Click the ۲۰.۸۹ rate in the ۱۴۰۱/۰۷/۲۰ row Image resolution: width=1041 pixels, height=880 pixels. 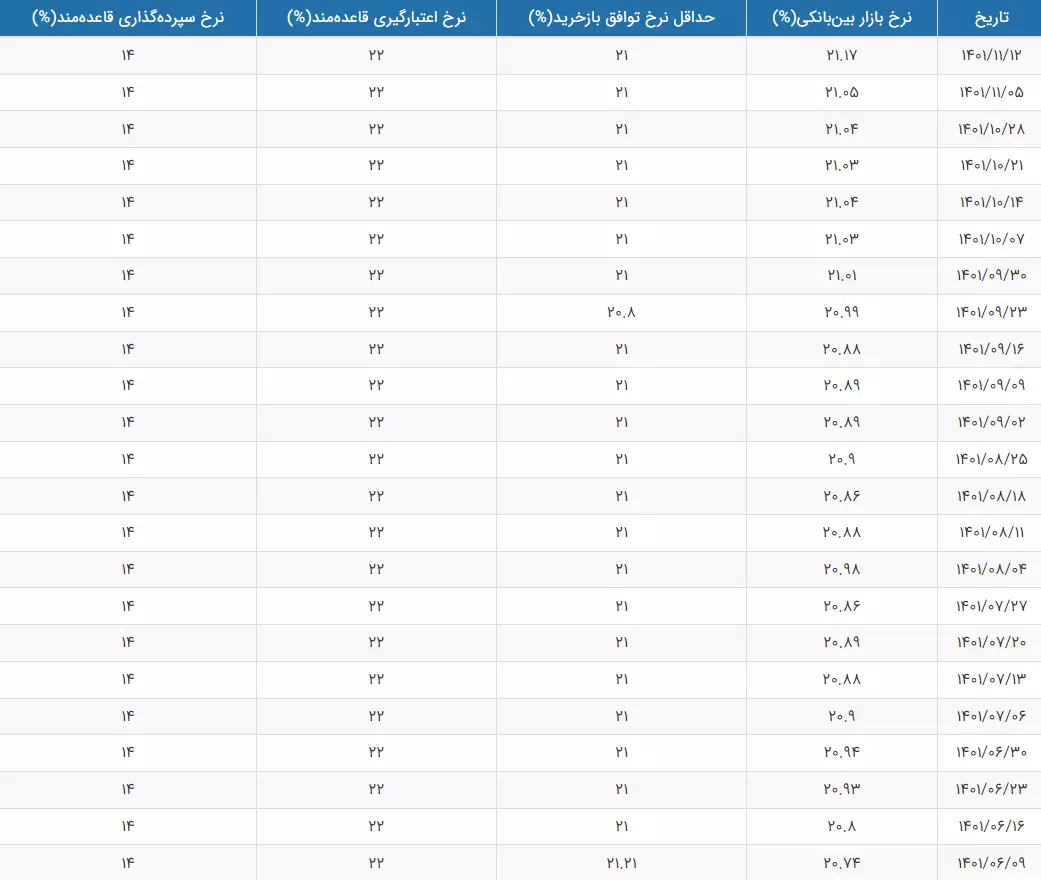pyautogui.click(x=842, y=642)
